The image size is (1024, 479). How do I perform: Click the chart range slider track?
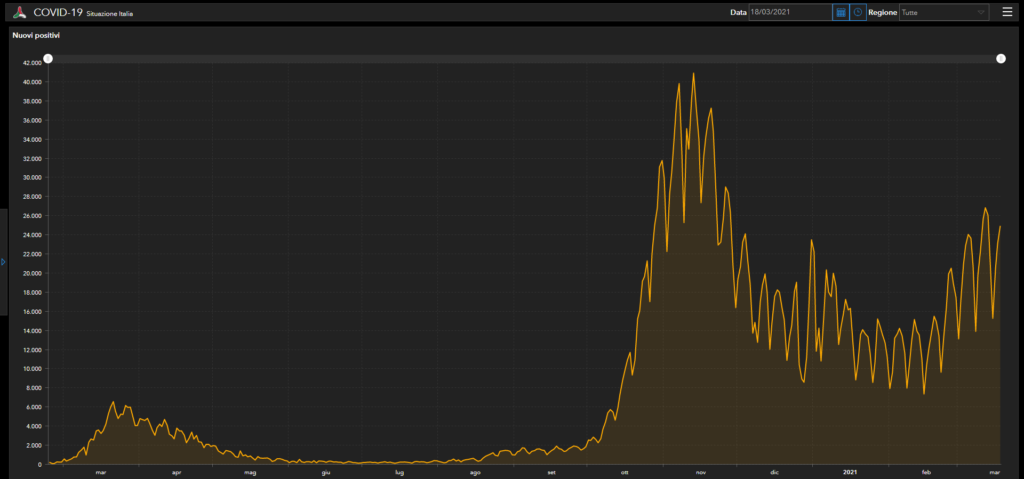pyautogui.click(x=524, y=59)
